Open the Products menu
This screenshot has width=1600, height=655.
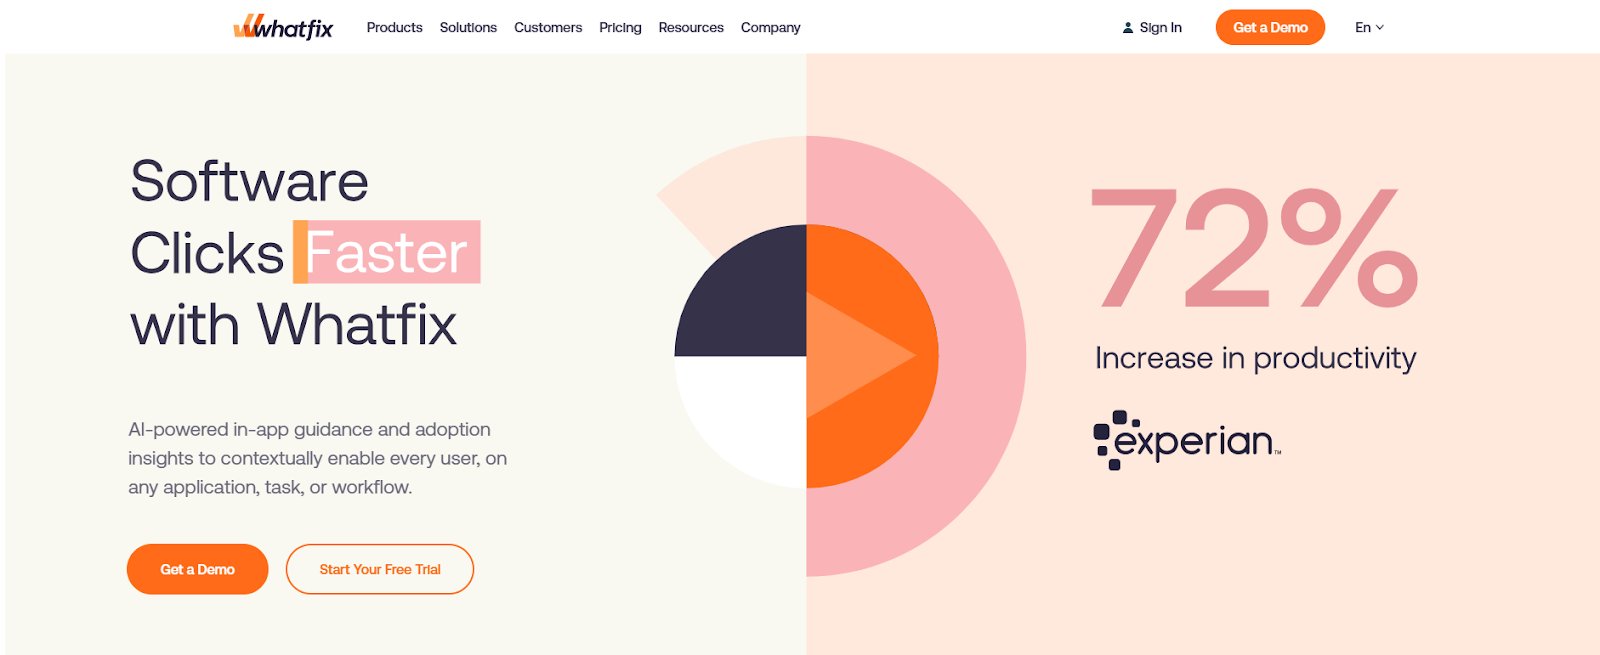(x=394, y=27)
